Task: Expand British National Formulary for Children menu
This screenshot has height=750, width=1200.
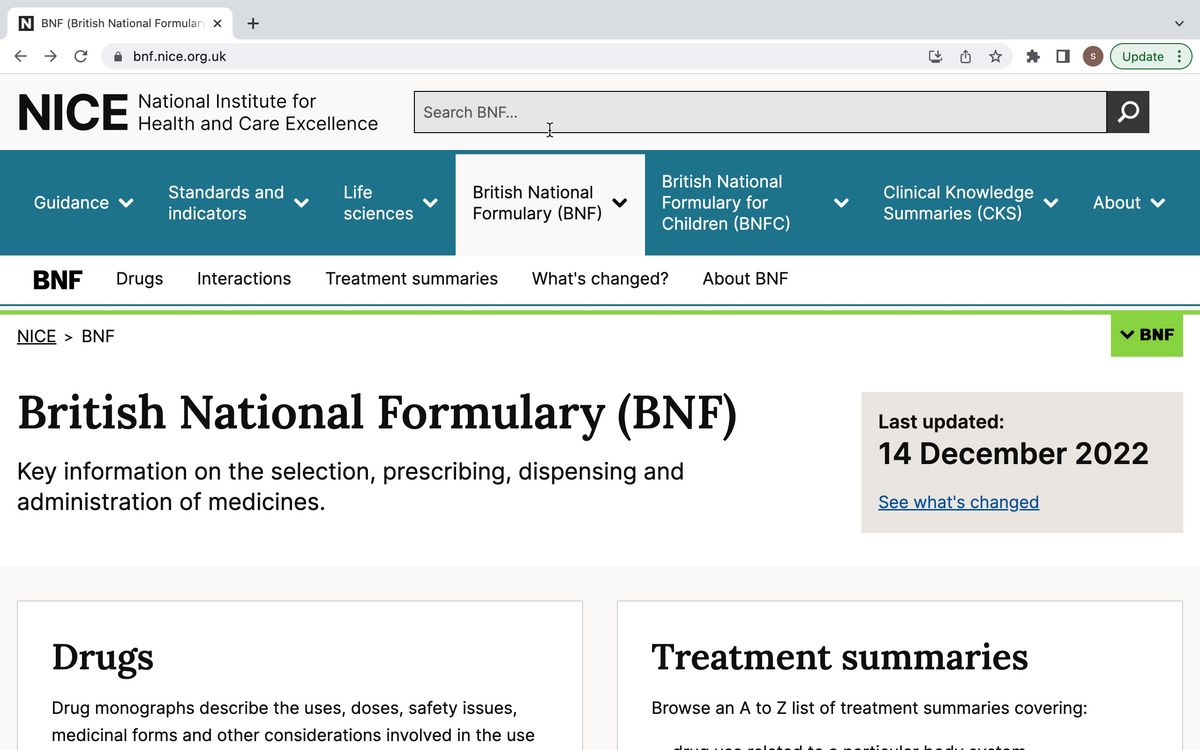Action: tap(755, 203)
